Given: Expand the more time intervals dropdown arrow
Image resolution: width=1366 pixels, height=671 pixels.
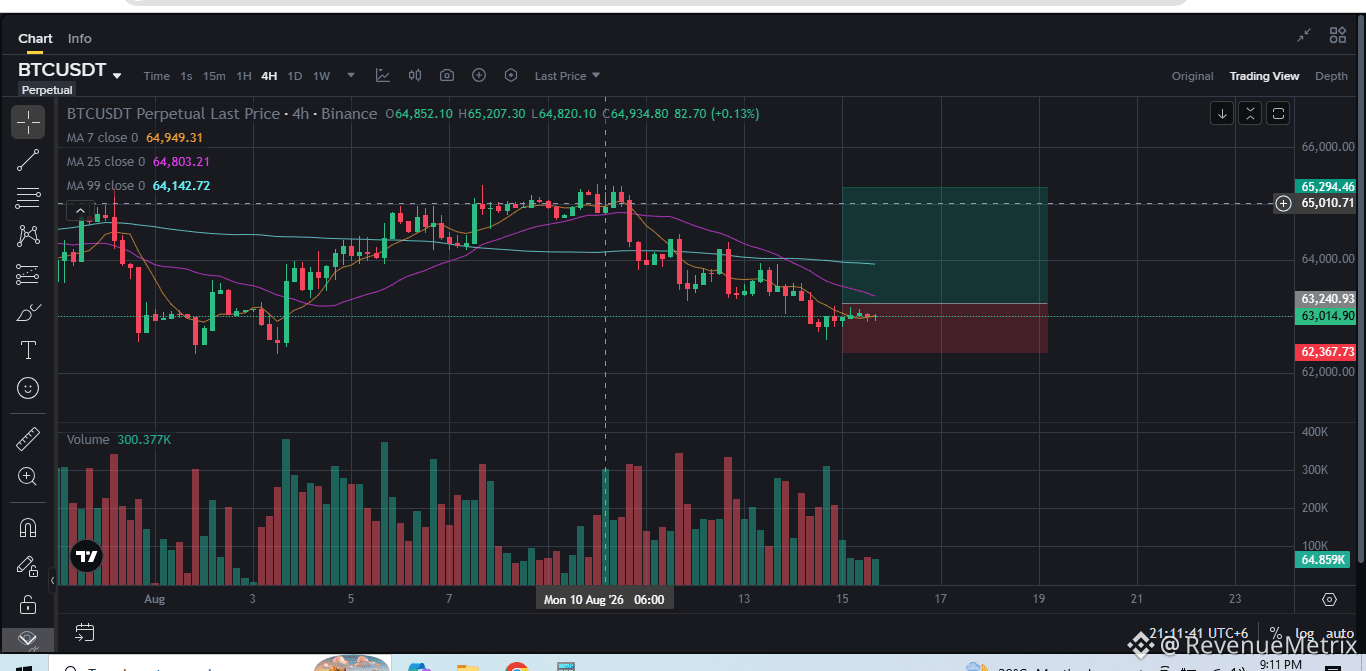Looking at the screenshot, I should 351,75.
